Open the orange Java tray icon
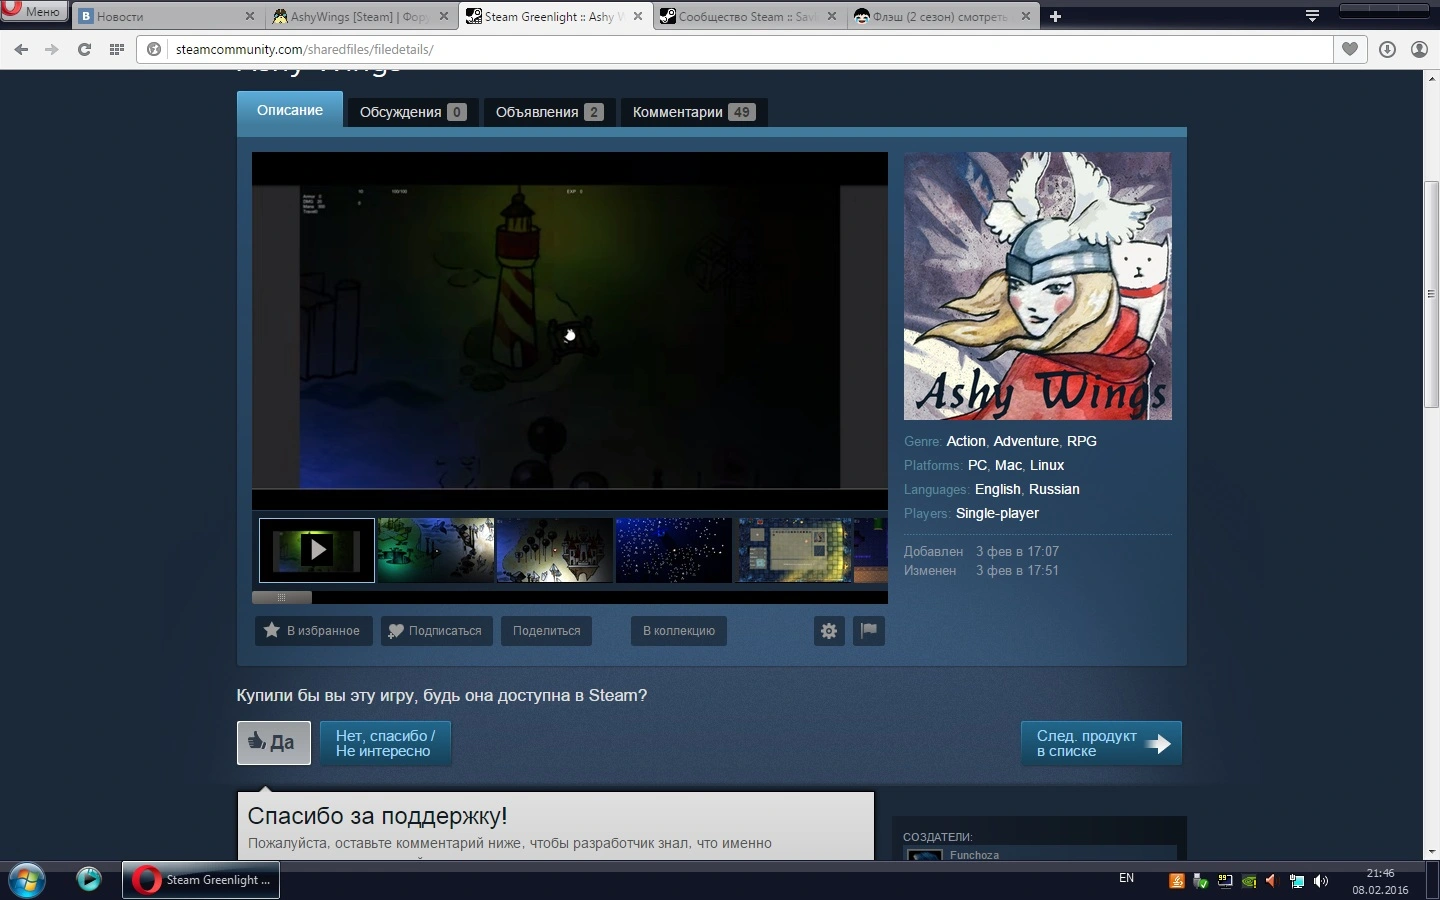 coord(1177,881)
